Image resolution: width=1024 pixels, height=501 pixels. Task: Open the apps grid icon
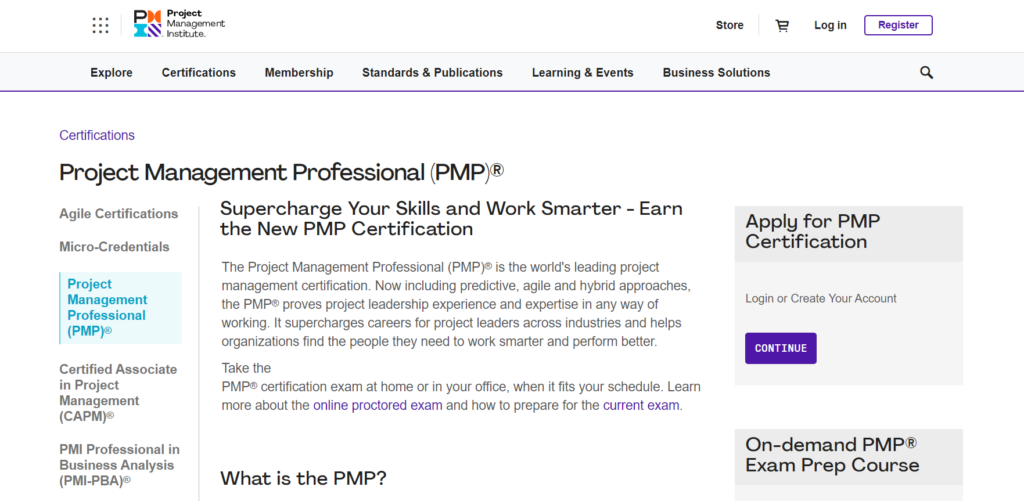tap(100, 25)
